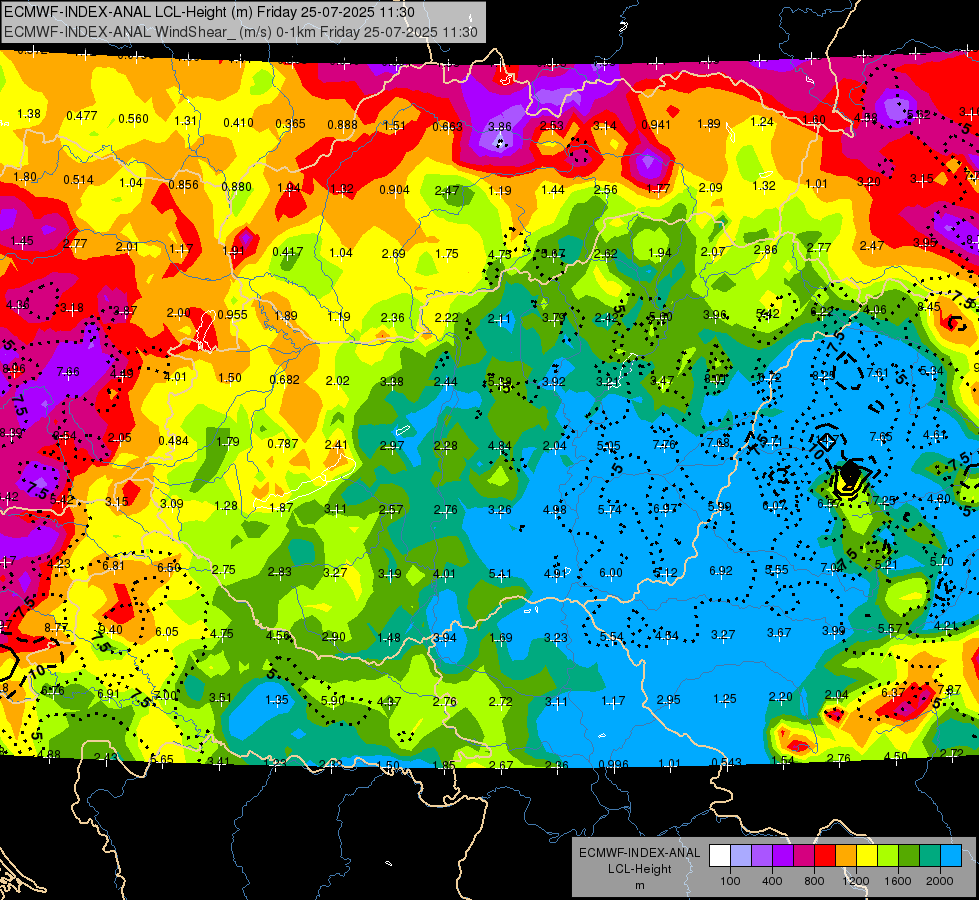Click the legend label 1200
Viewport: 979px width, 900px height.
point(856,881)
